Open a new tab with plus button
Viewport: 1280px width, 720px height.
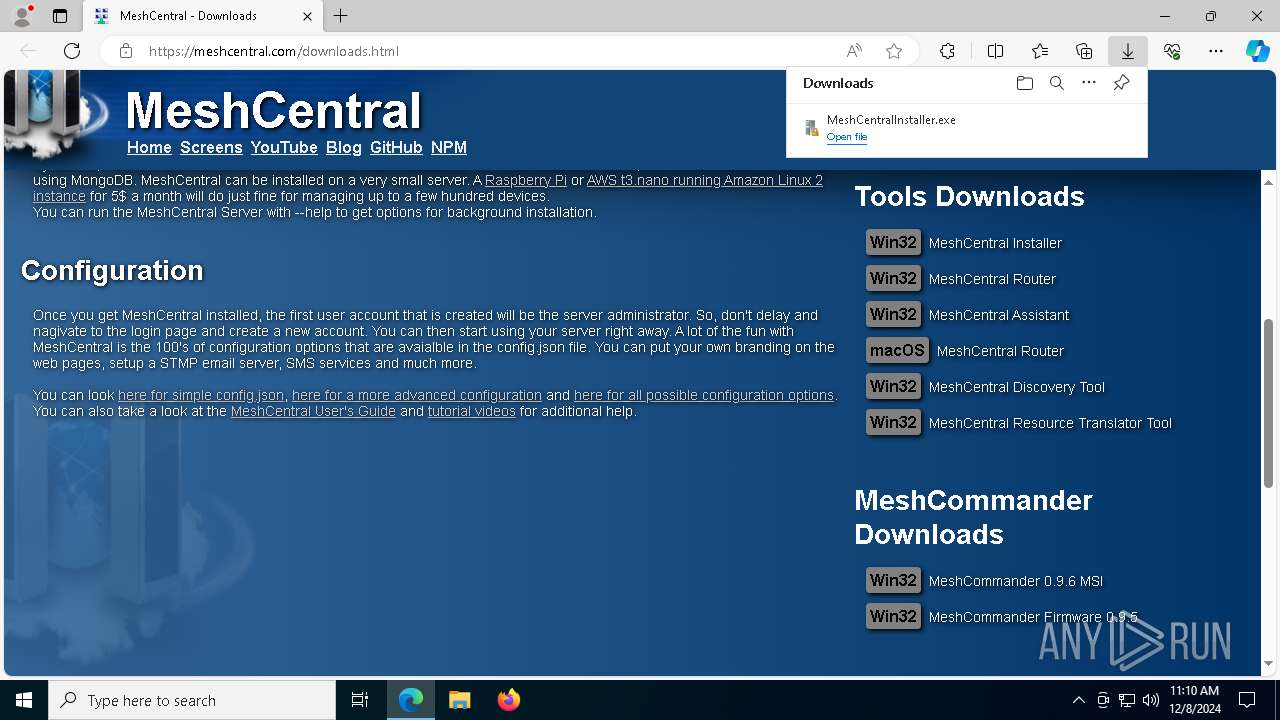point(341,16)
